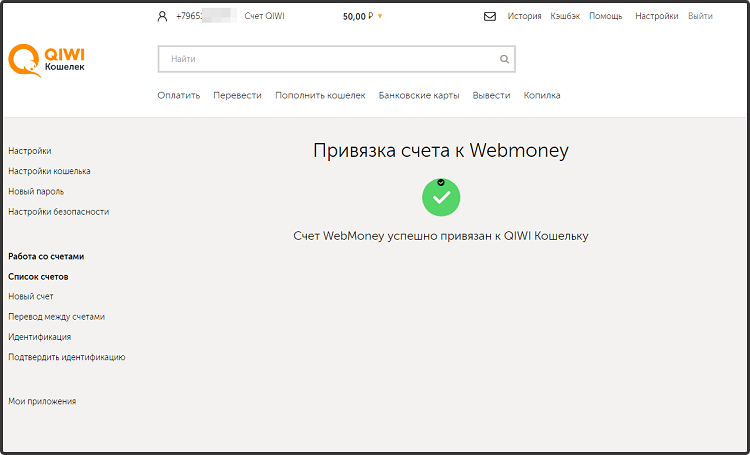Open messages via the envelope icon
Viewport: 750px width, 455px height.
point(490,17)
